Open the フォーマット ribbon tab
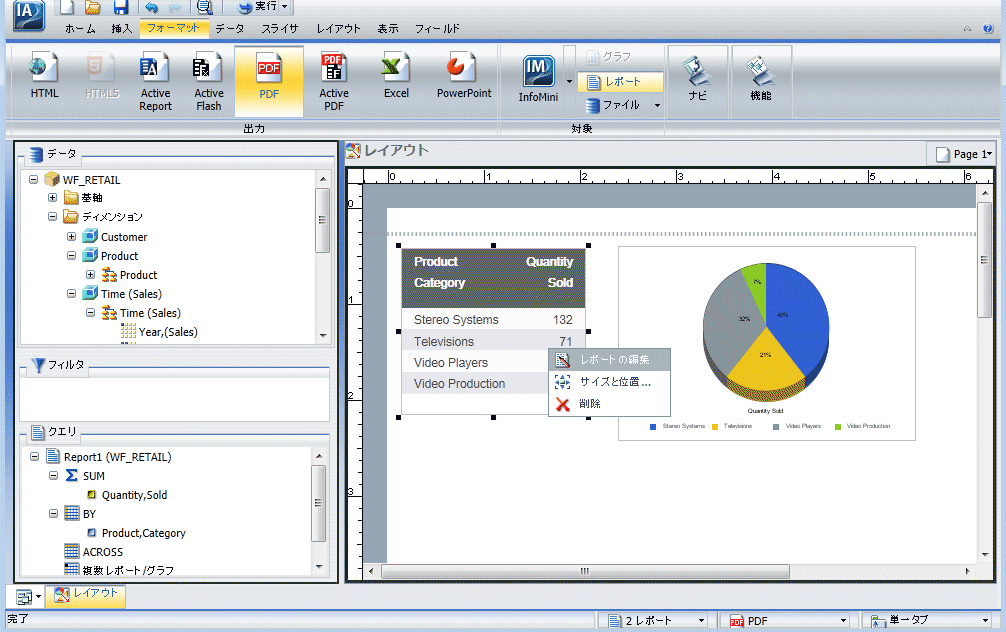The width and height of the screenshot is (1006, 632). [173, 28]
